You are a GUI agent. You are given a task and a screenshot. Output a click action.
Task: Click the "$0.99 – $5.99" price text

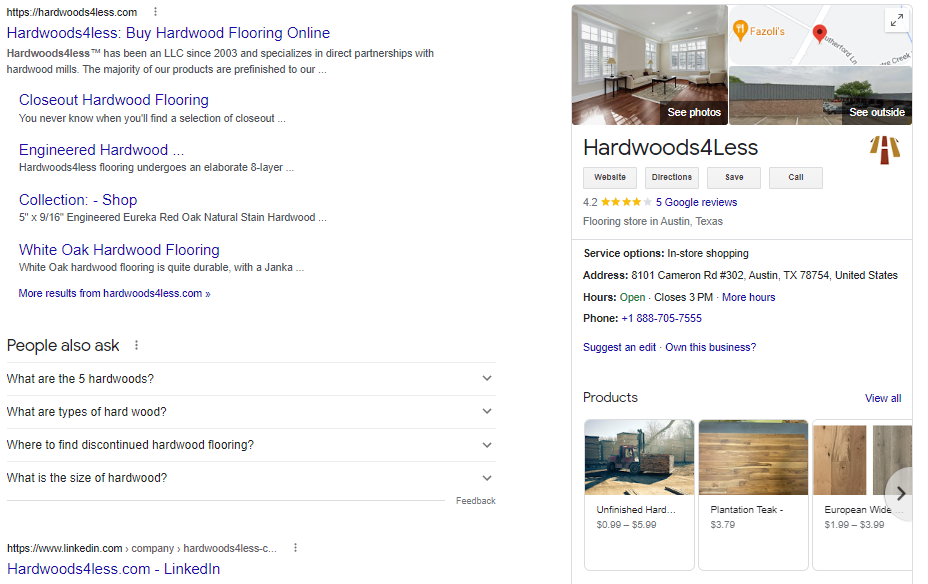[x=626, y=525]
